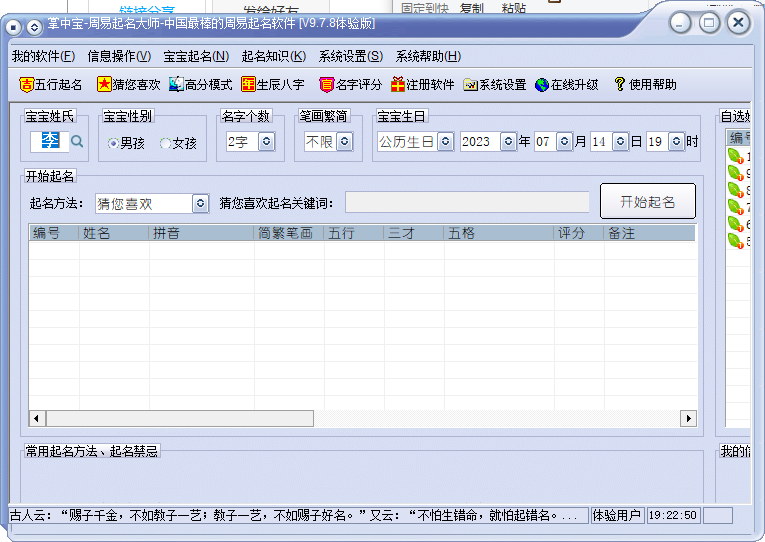Click the 开始起名 button
765x542 pixels.
pyautogui.click(x=647, y=201)
